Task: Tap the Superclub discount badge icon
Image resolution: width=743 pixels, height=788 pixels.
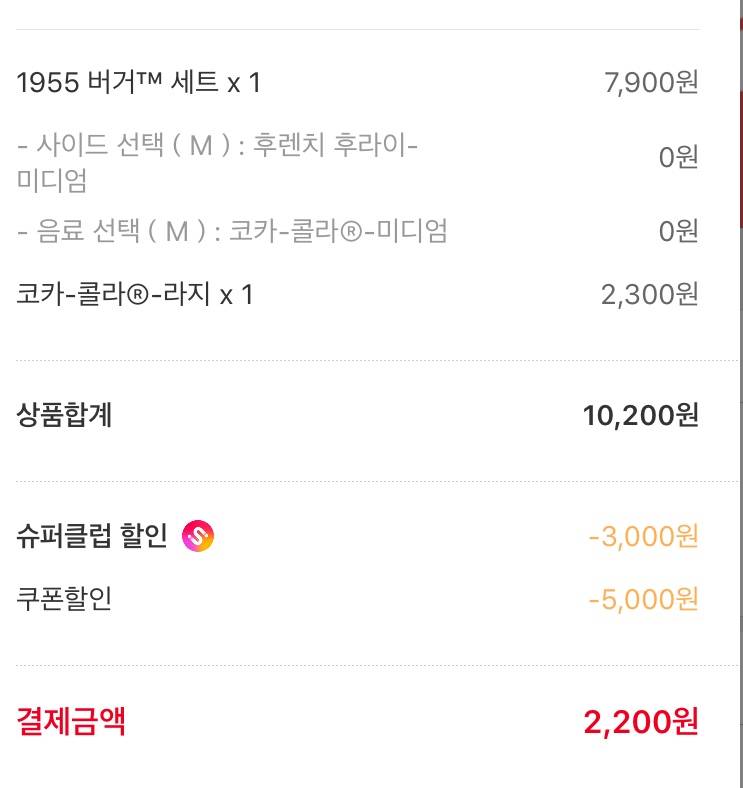Action: [198, 536]
